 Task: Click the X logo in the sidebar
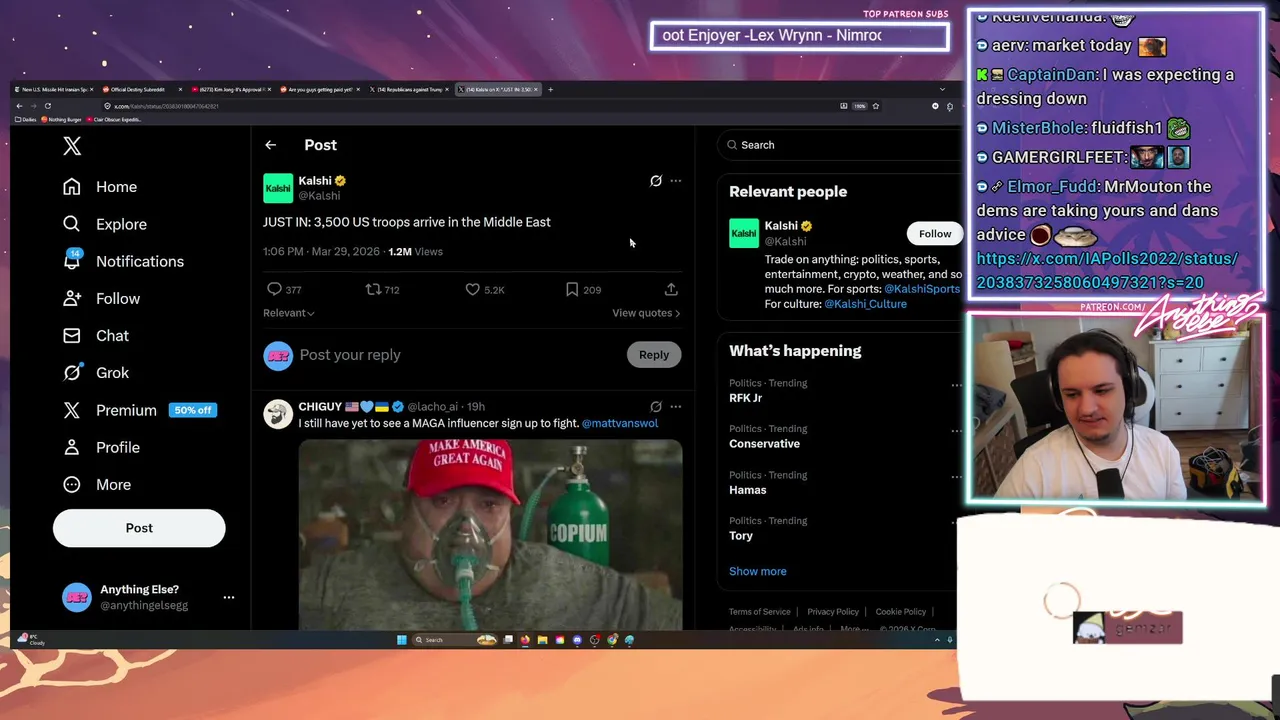[72, 146]
